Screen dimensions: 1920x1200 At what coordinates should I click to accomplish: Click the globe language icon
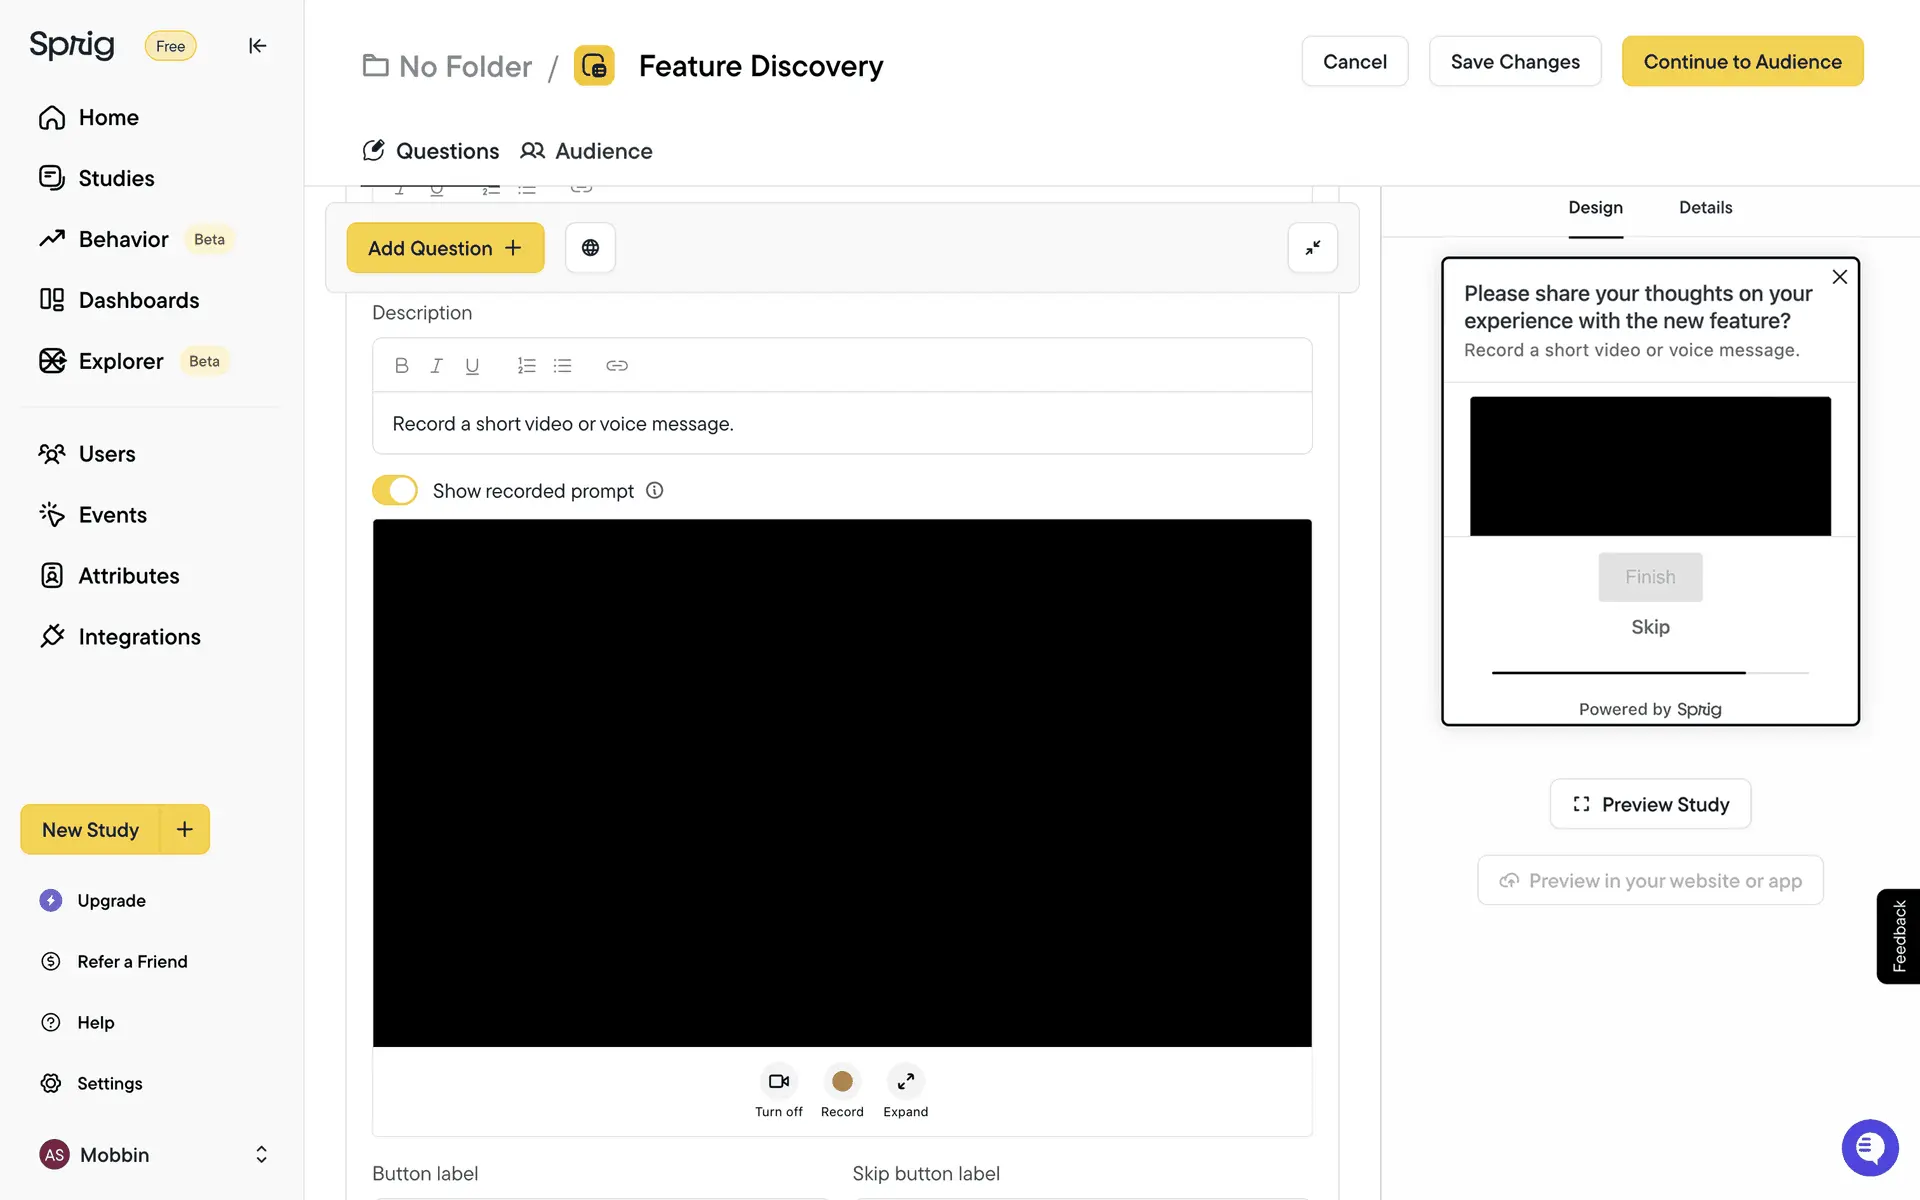[590, 248]
